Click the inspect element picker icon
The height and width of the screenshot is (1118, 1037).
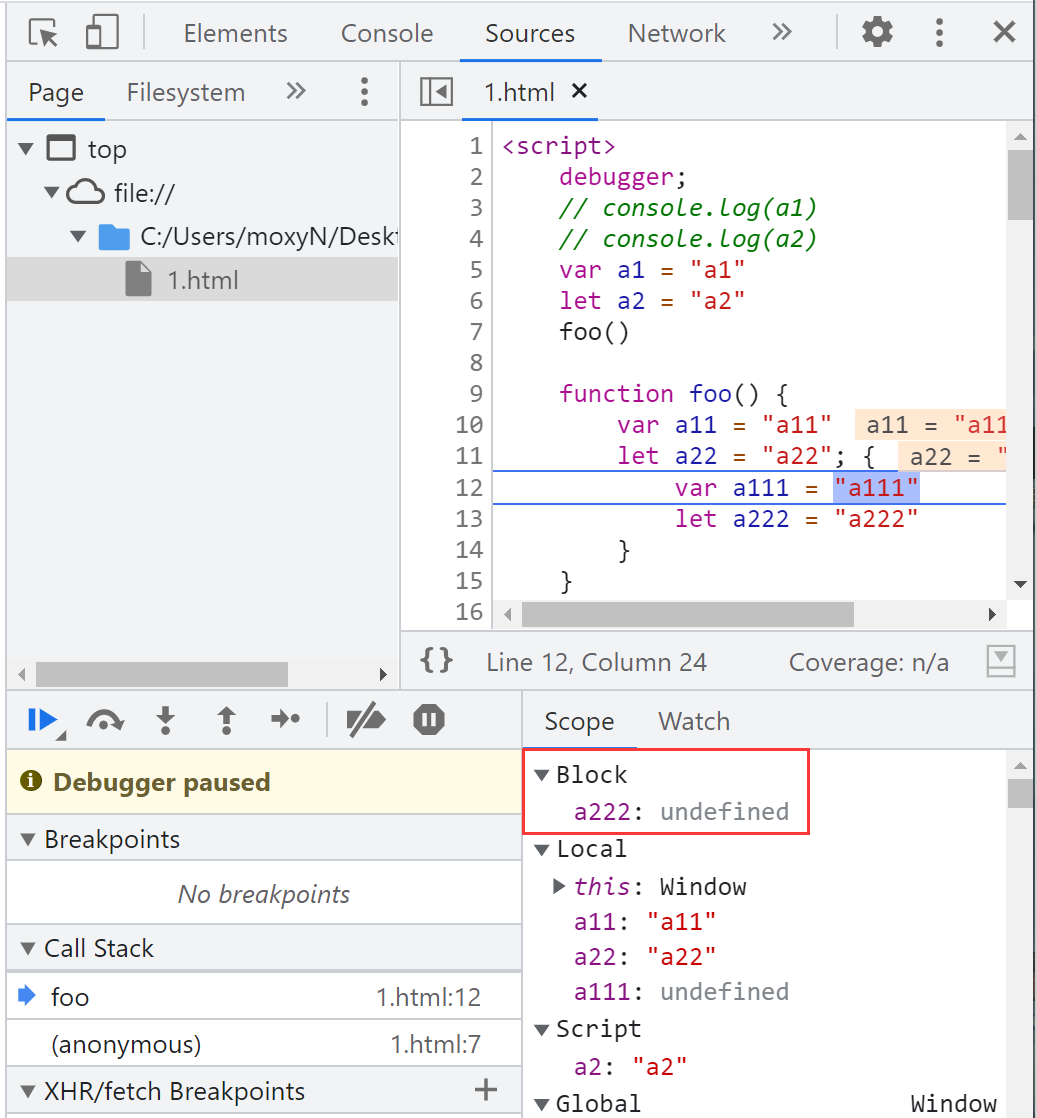[x=43, y=33]
